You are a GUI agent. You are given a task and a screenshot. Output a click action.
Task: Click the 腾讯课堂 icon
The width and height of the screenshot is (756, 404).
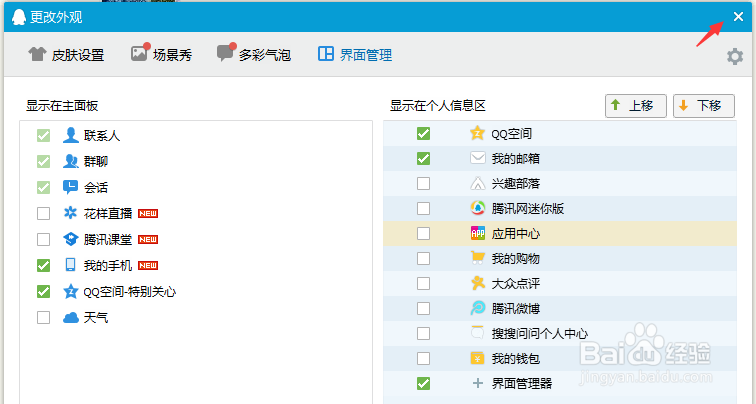click(x=70, y=239)
